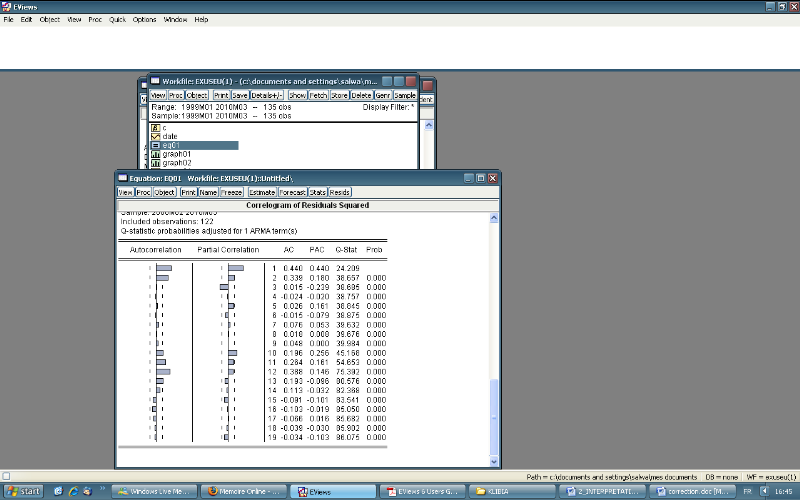Click the Genr button in the workfile toolbar

[x=384, y=95]
